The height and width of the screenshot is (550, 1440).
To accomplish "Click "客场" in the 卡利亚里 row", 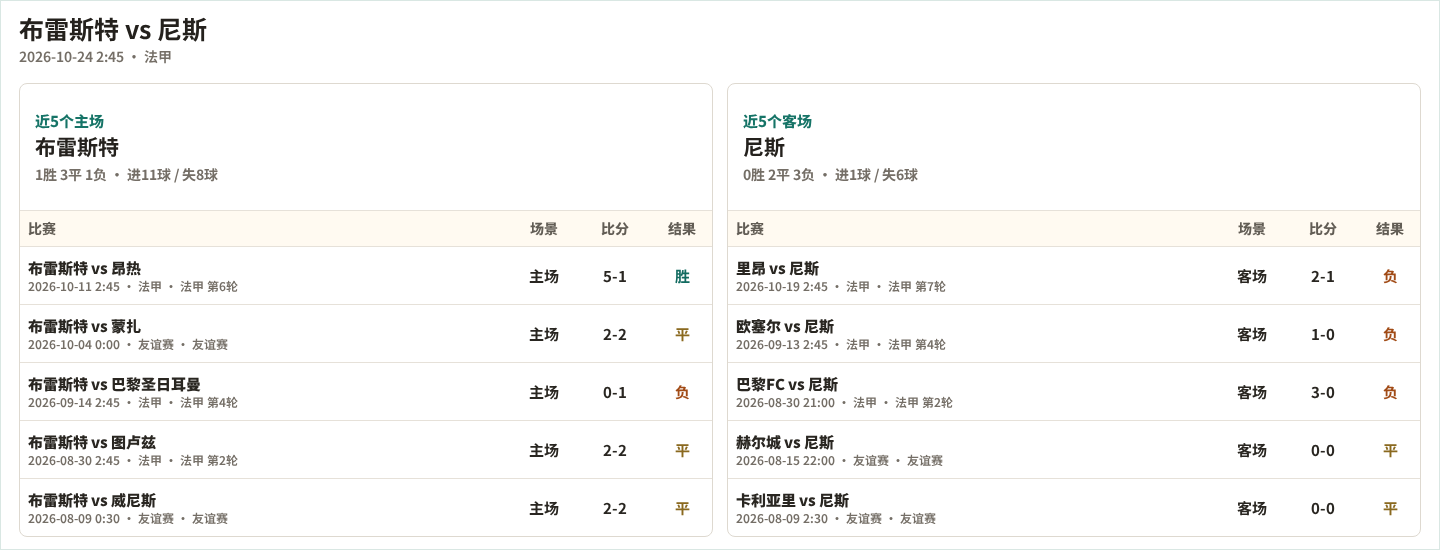I will click(x=1252, y=508).
